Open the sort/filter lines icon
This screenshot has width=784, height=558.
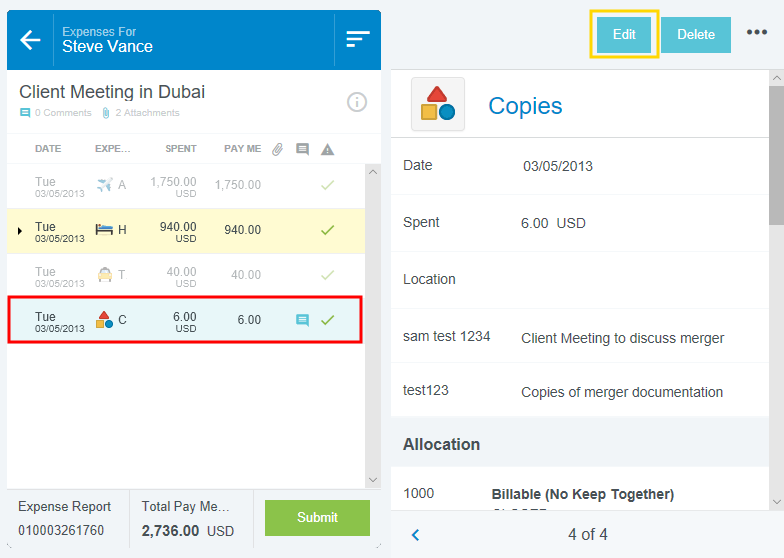[x=357, y=39]
